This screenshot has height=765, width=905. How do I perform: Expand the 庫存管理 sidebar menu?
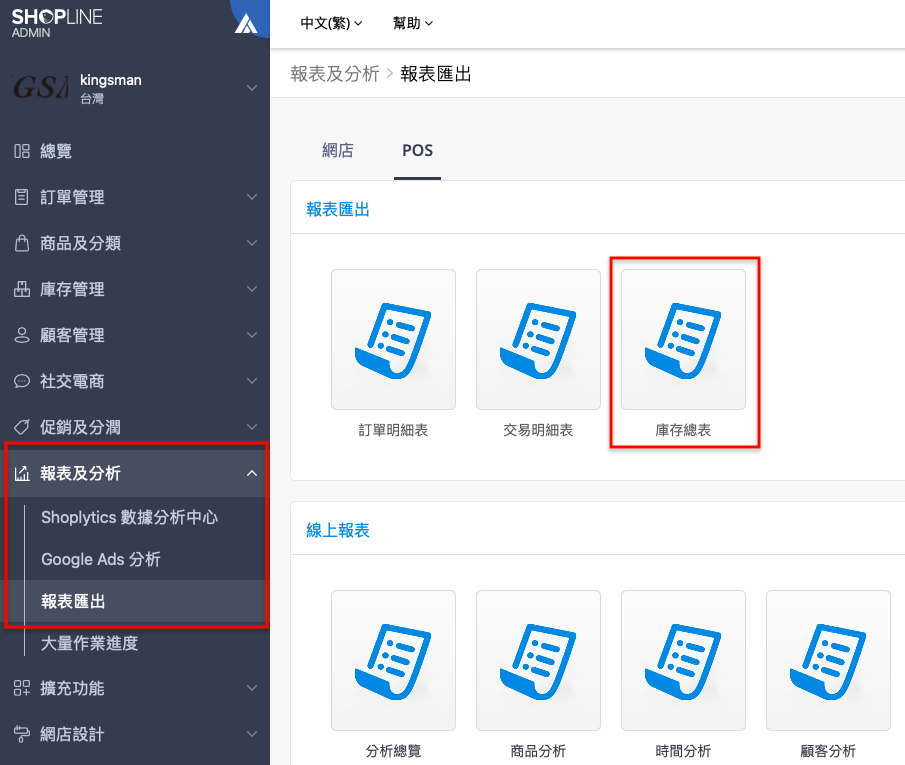pyautogui.click(x=134, y=289)
